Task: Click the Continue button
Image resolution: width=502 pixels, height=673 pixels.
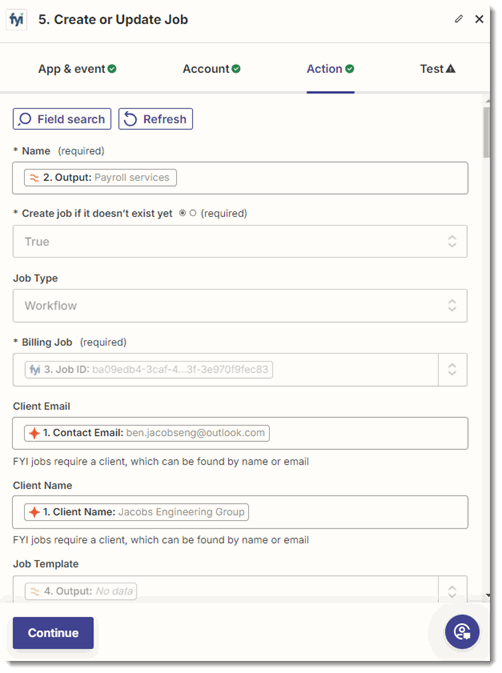Action: tap(53, 633)
